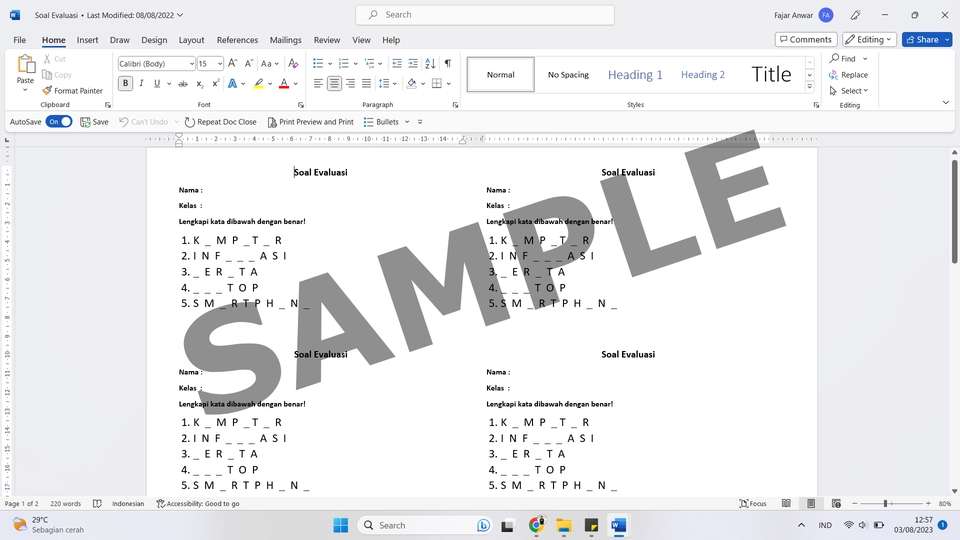Align text to the right

click(x=350, y=84)
